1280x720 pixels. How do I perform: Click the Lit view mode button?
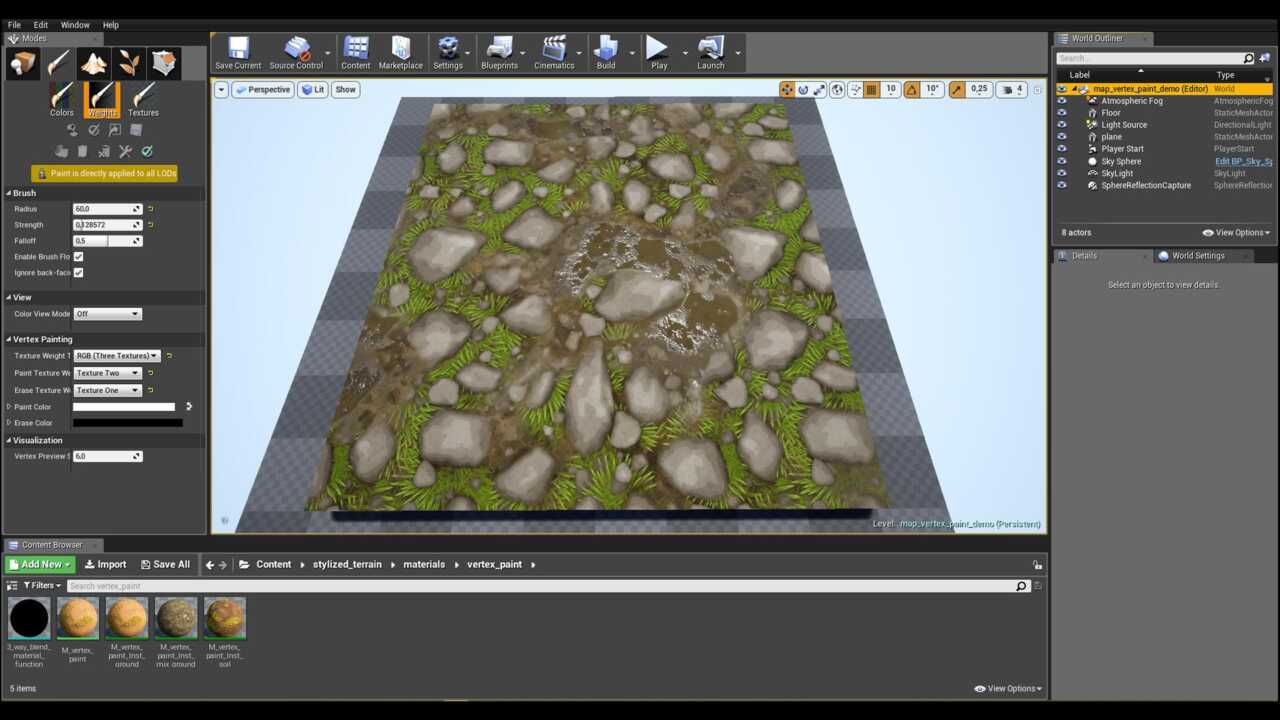pos(313,89)
